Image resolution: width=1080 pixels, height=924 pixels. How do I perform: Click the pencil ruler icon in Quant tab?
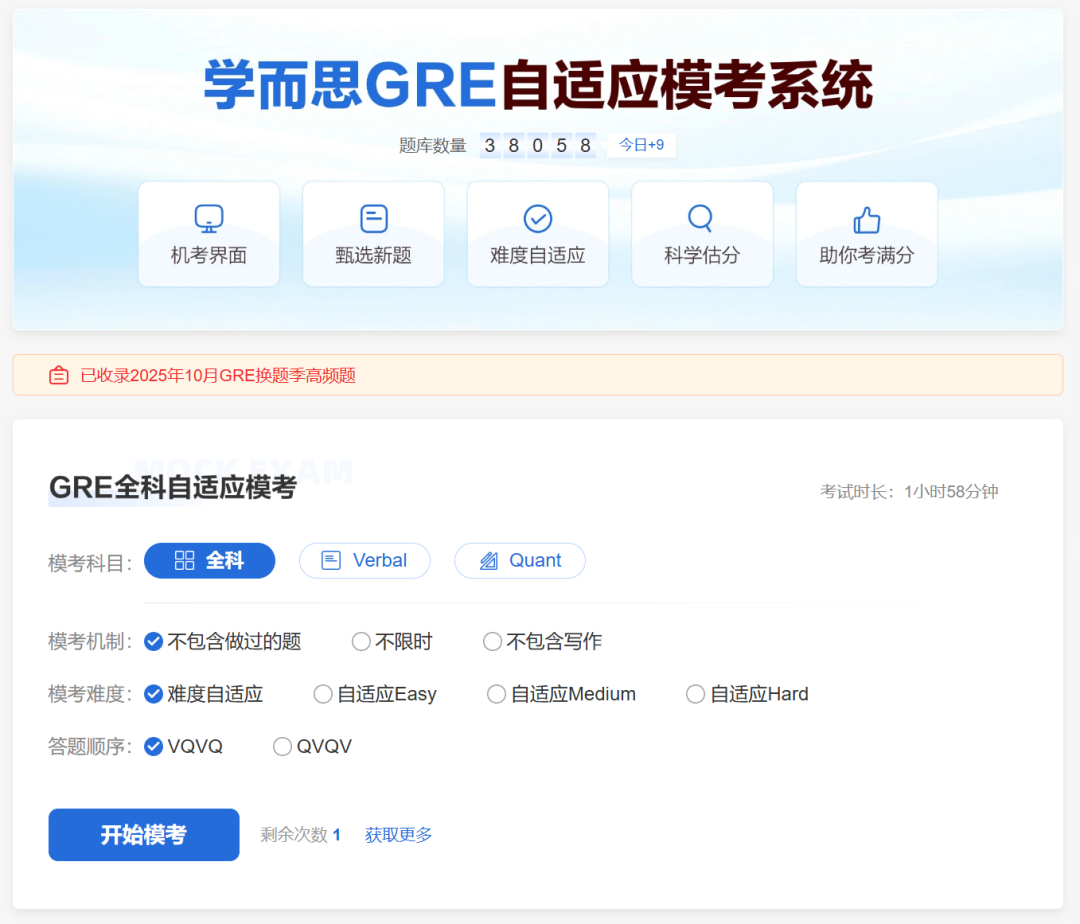488,560
